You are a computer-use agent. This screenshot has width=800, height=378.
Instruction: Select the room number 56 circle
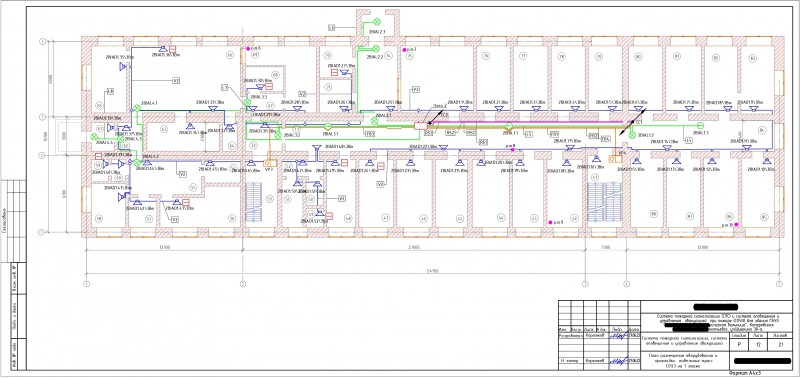pyautogui.click(x=232, y=218)
